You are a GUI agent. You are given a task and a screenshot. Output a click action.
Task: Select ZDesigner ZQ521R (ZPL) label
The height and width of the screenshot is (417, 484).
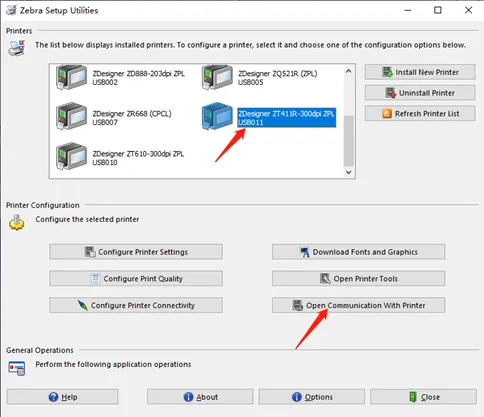[x=277, y=78]
